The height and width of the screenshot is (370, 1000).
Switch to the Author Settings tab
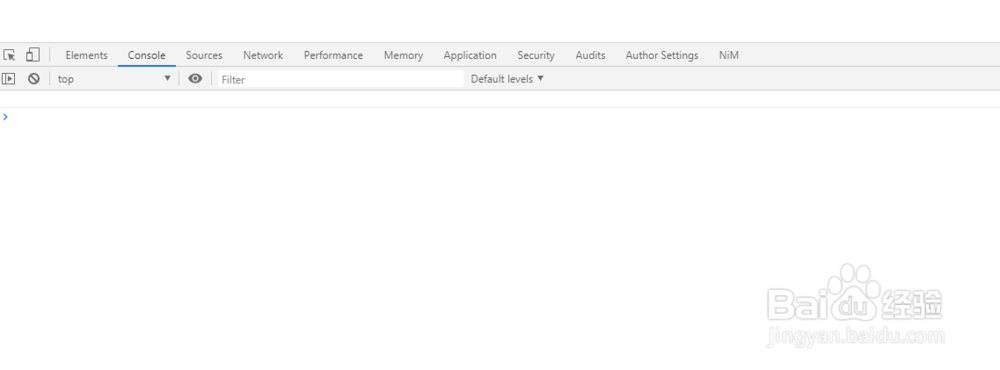pyautogui.click(x=662, y=56)
